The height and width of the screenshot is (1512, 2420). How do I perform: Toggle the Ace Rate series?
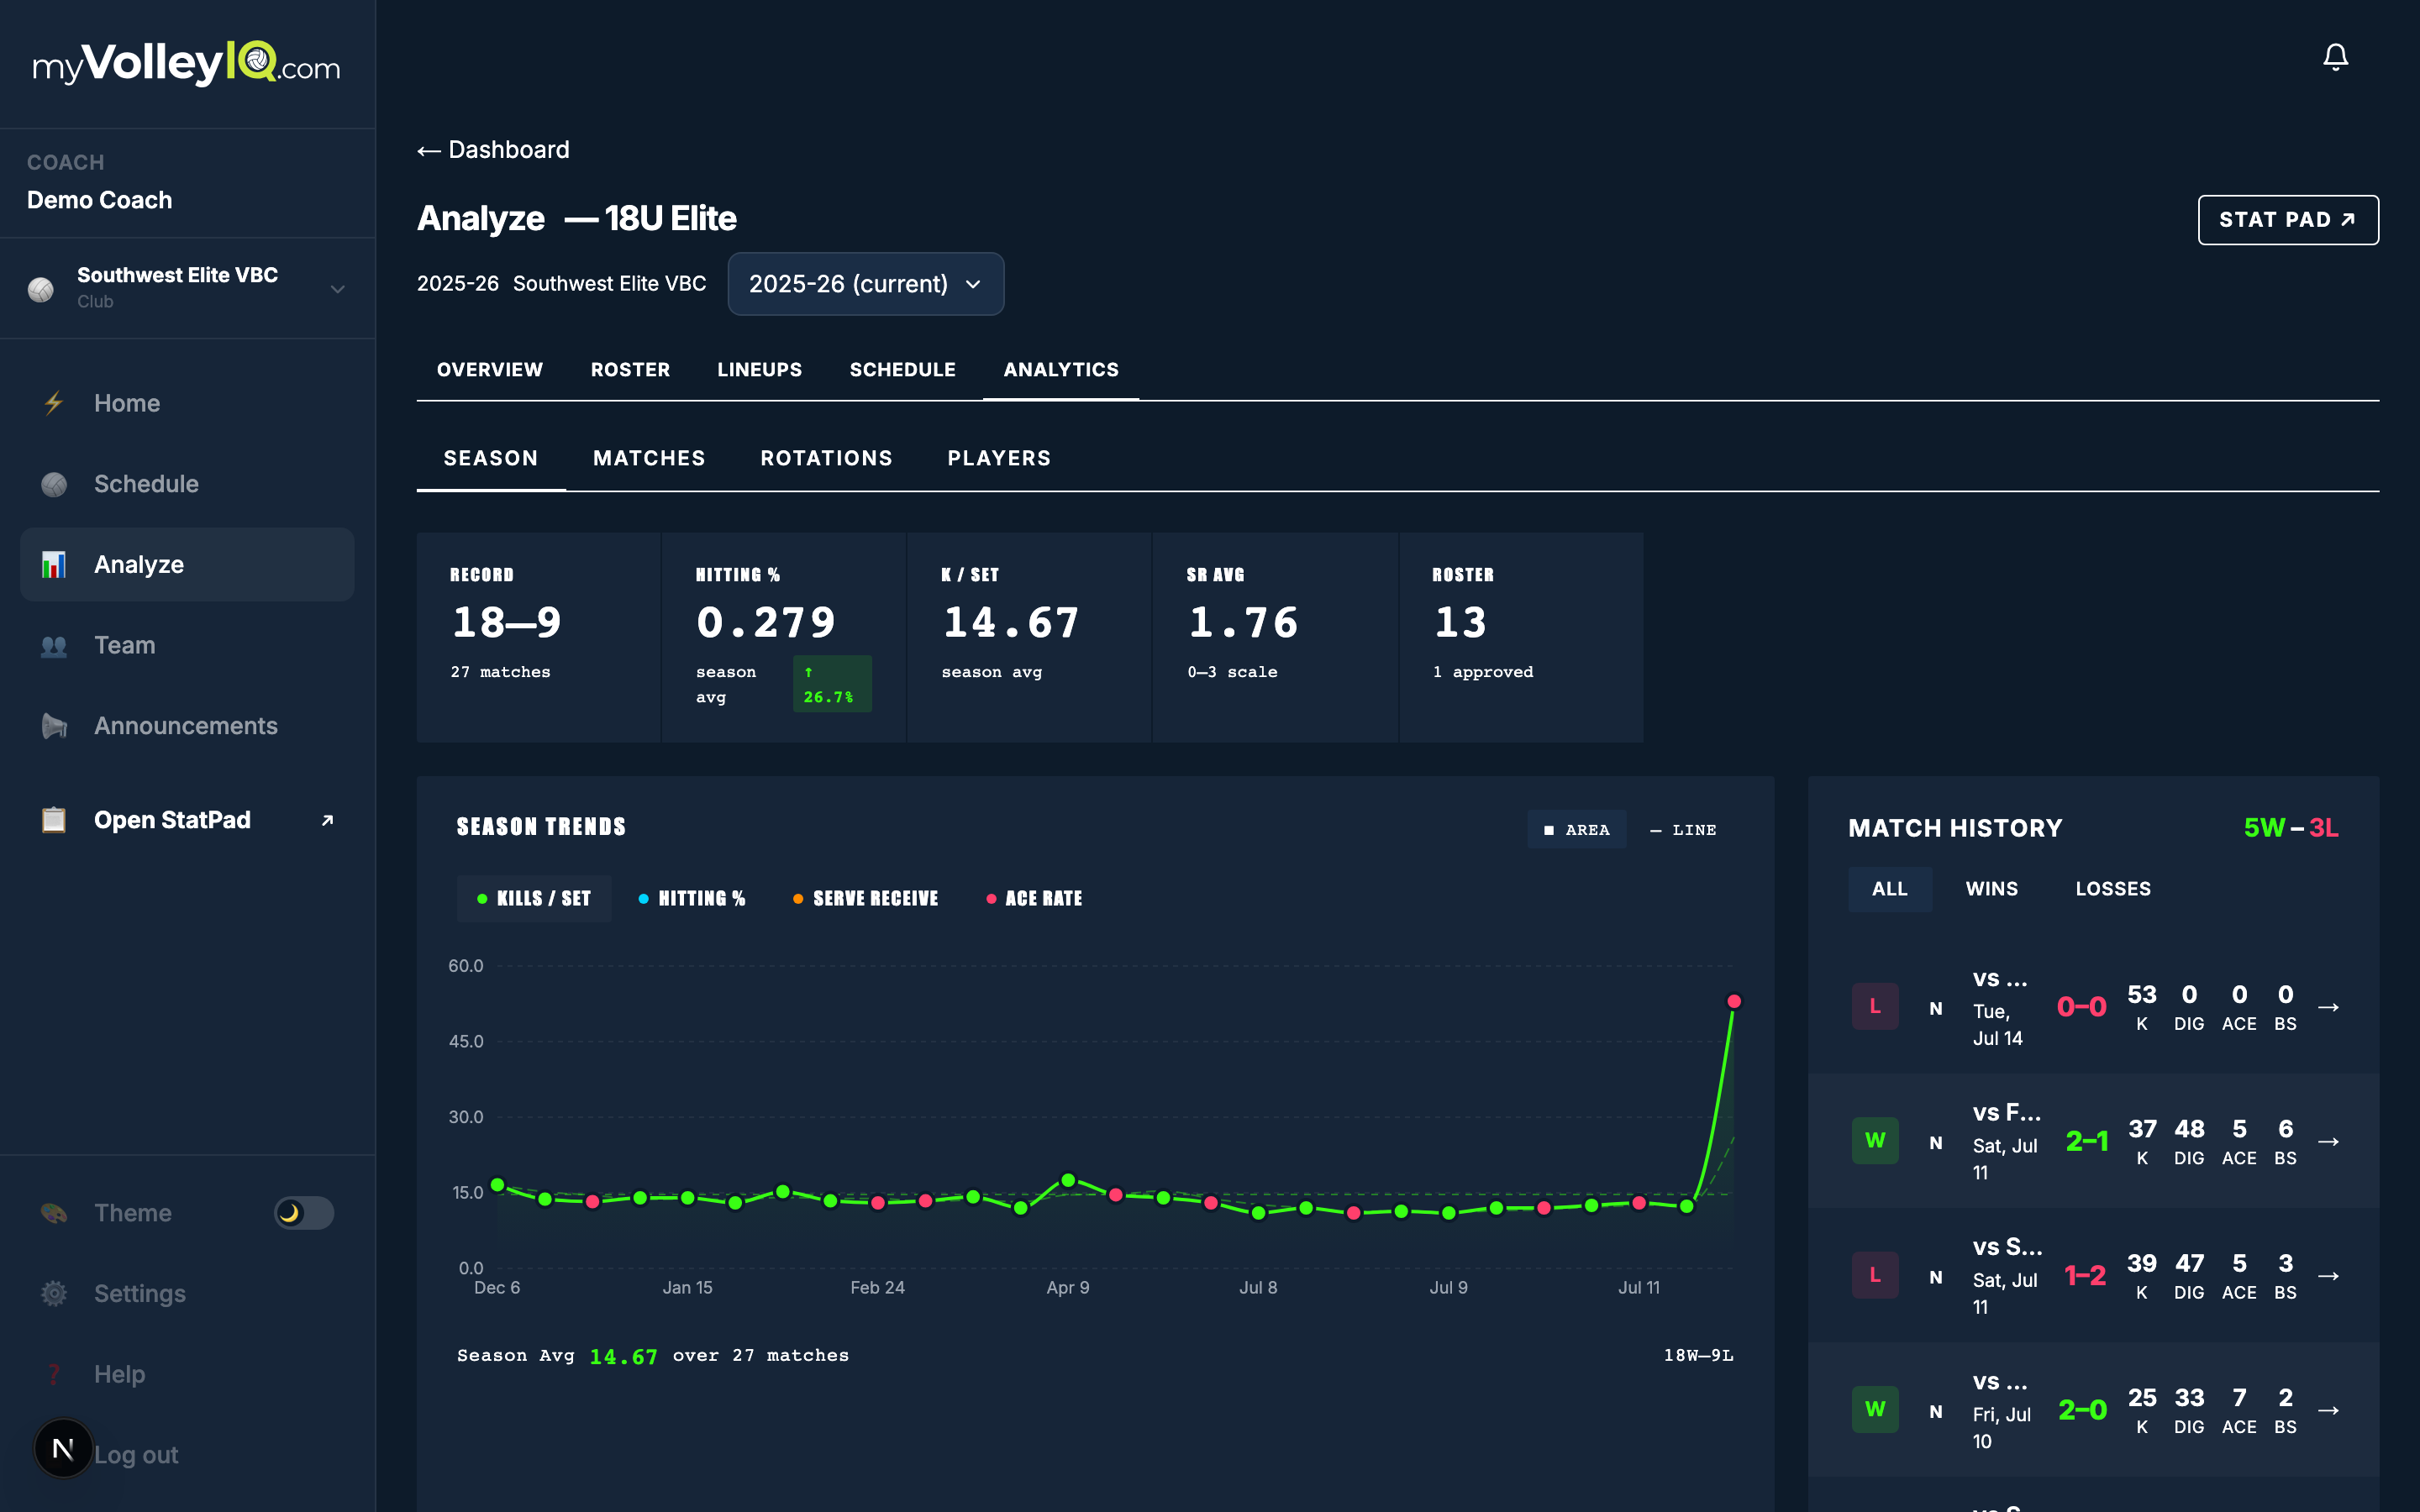tap(1035, 898)
